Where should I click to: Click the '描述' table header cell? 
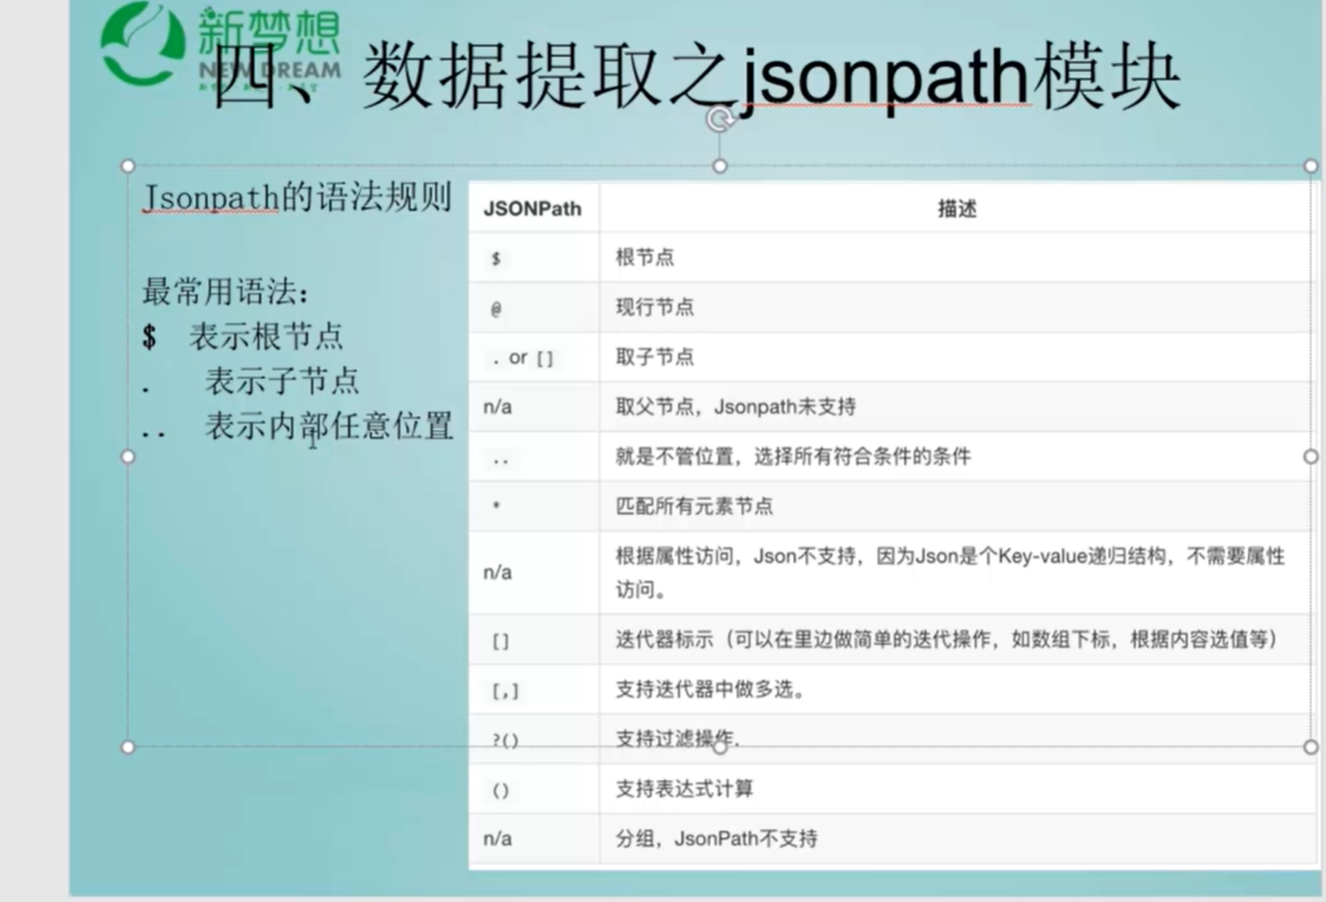tap(957, 208)
